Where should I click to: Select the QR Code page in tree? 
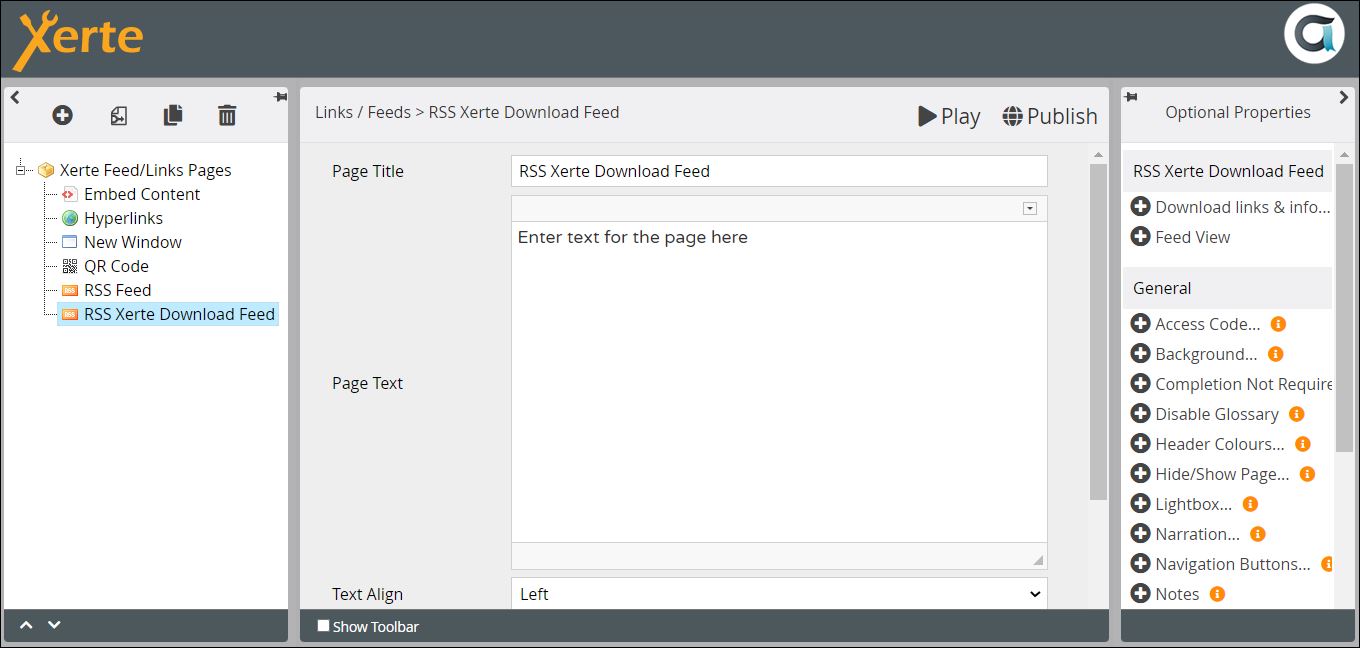click(116, 266)
